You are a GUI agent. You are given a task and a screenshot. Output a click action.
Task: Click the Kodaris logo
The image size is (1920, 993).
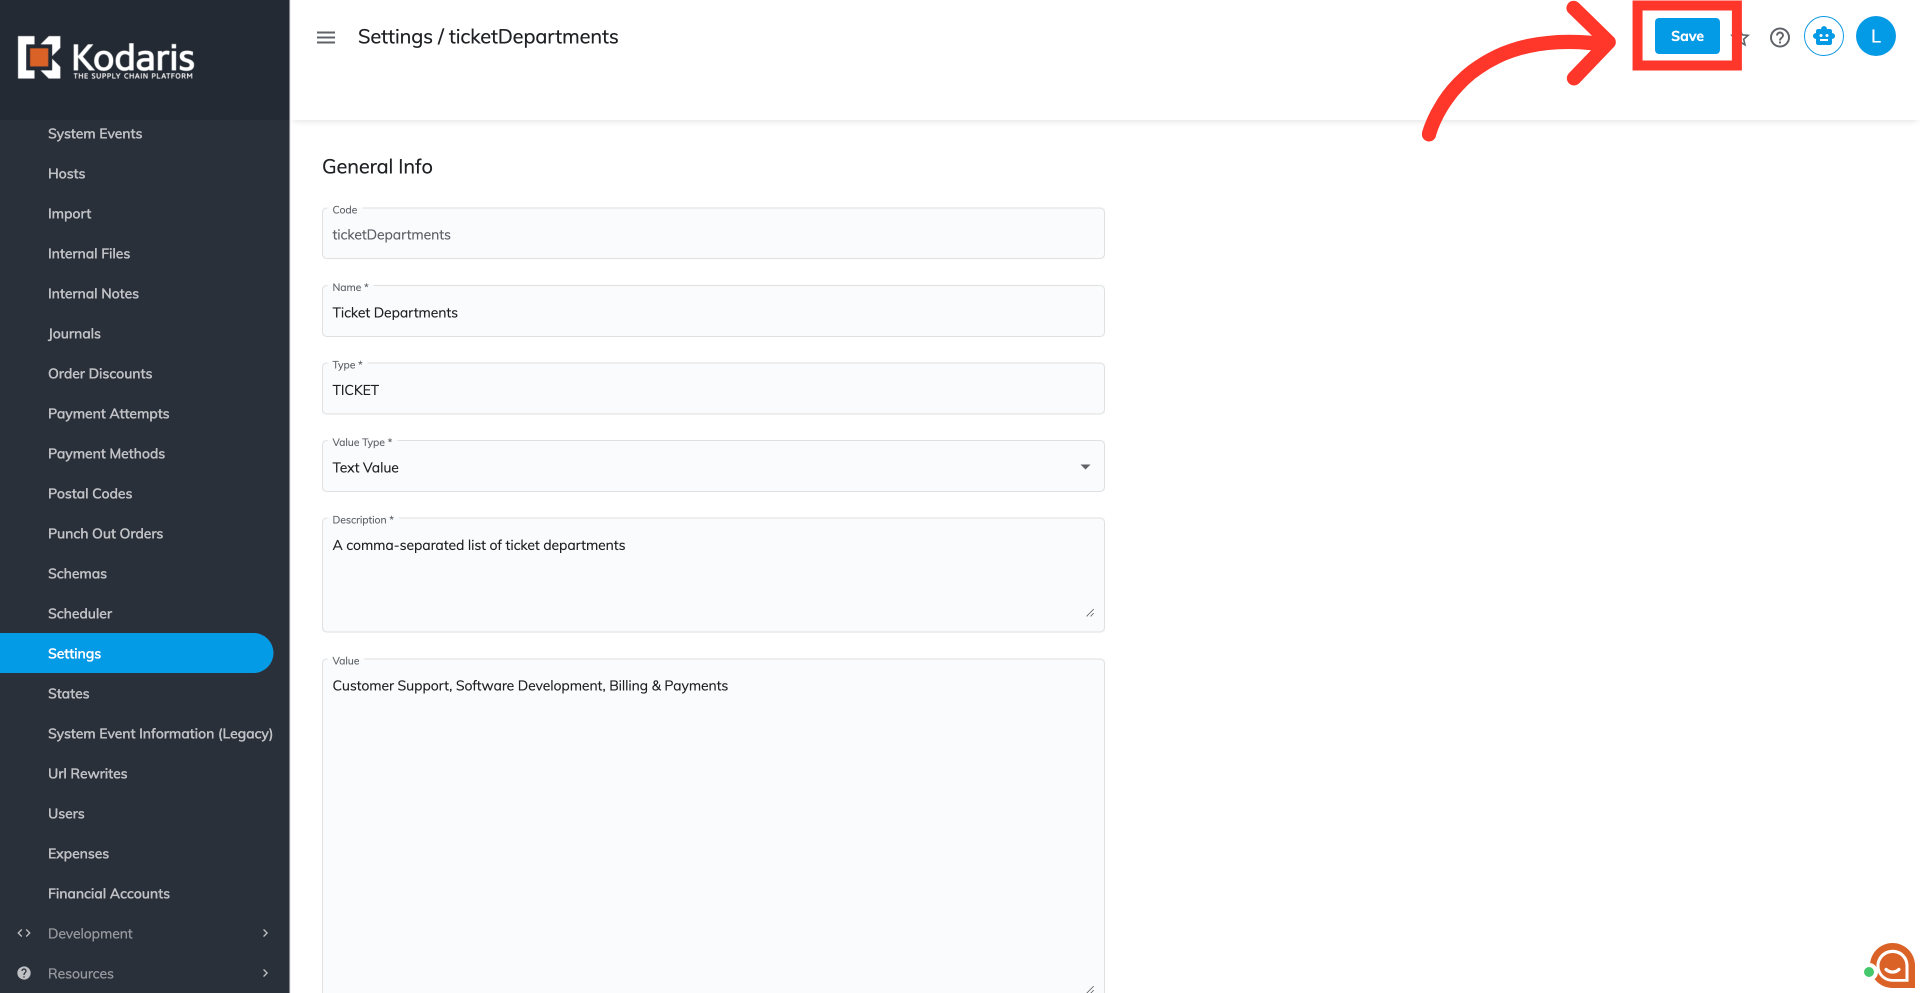[106, 58]
